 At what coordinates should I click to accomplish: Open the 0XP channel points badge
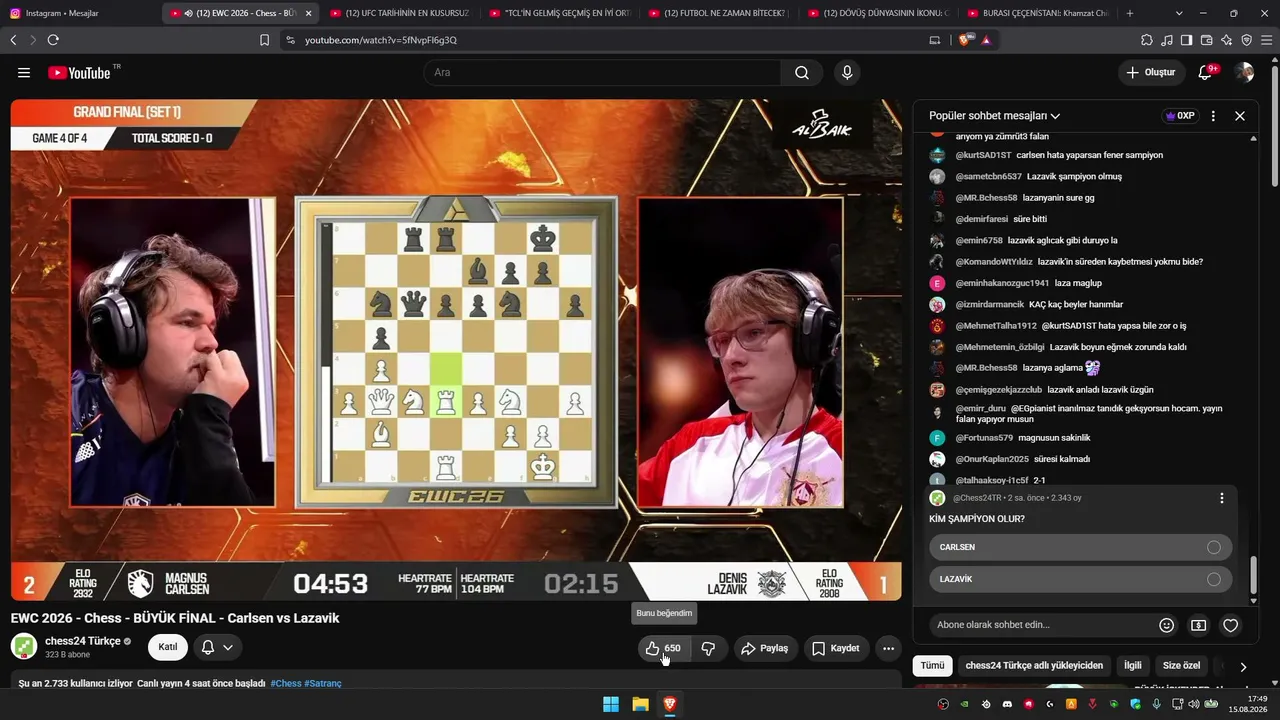[1180, 116]
